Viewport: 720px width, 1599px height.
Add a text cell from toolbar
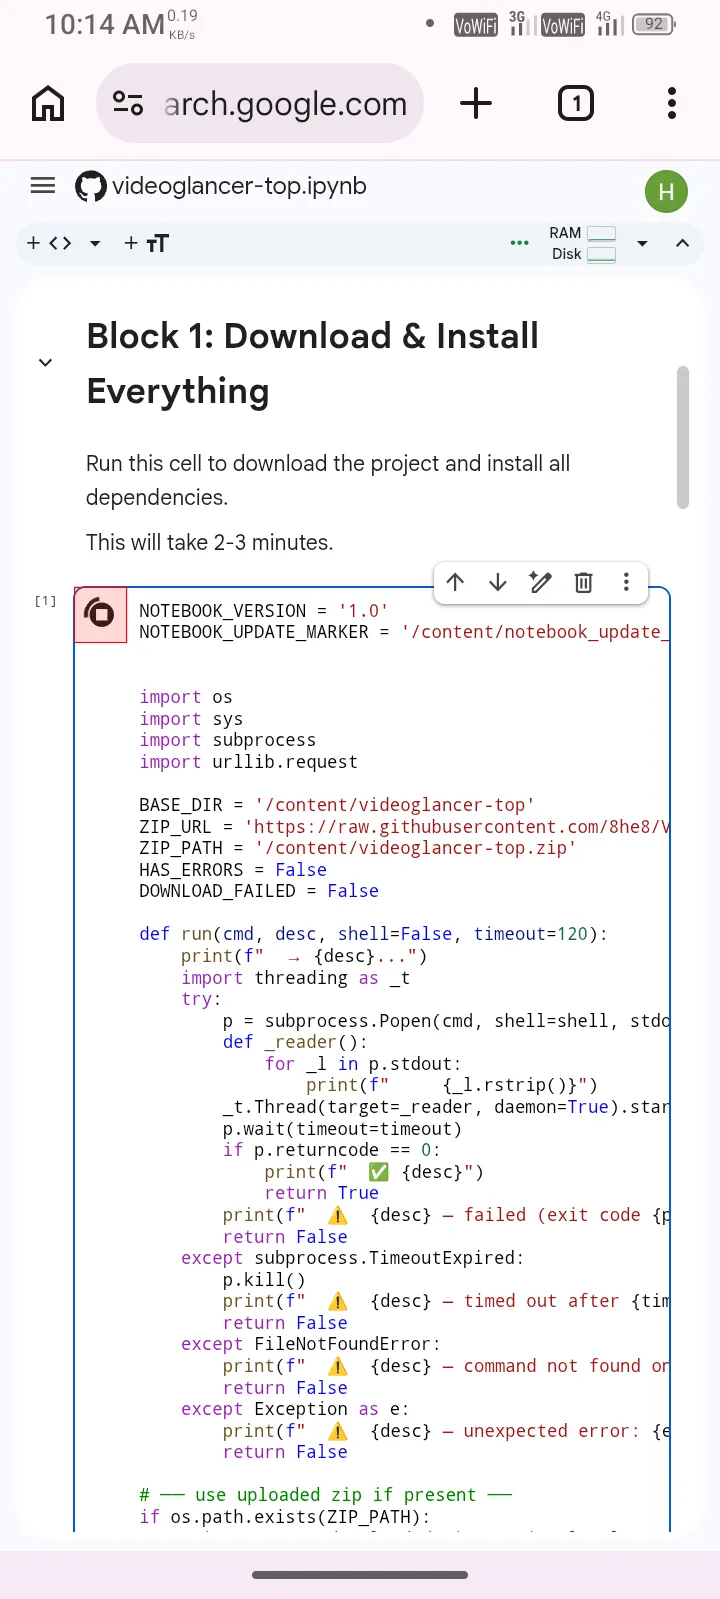point(146,243)
